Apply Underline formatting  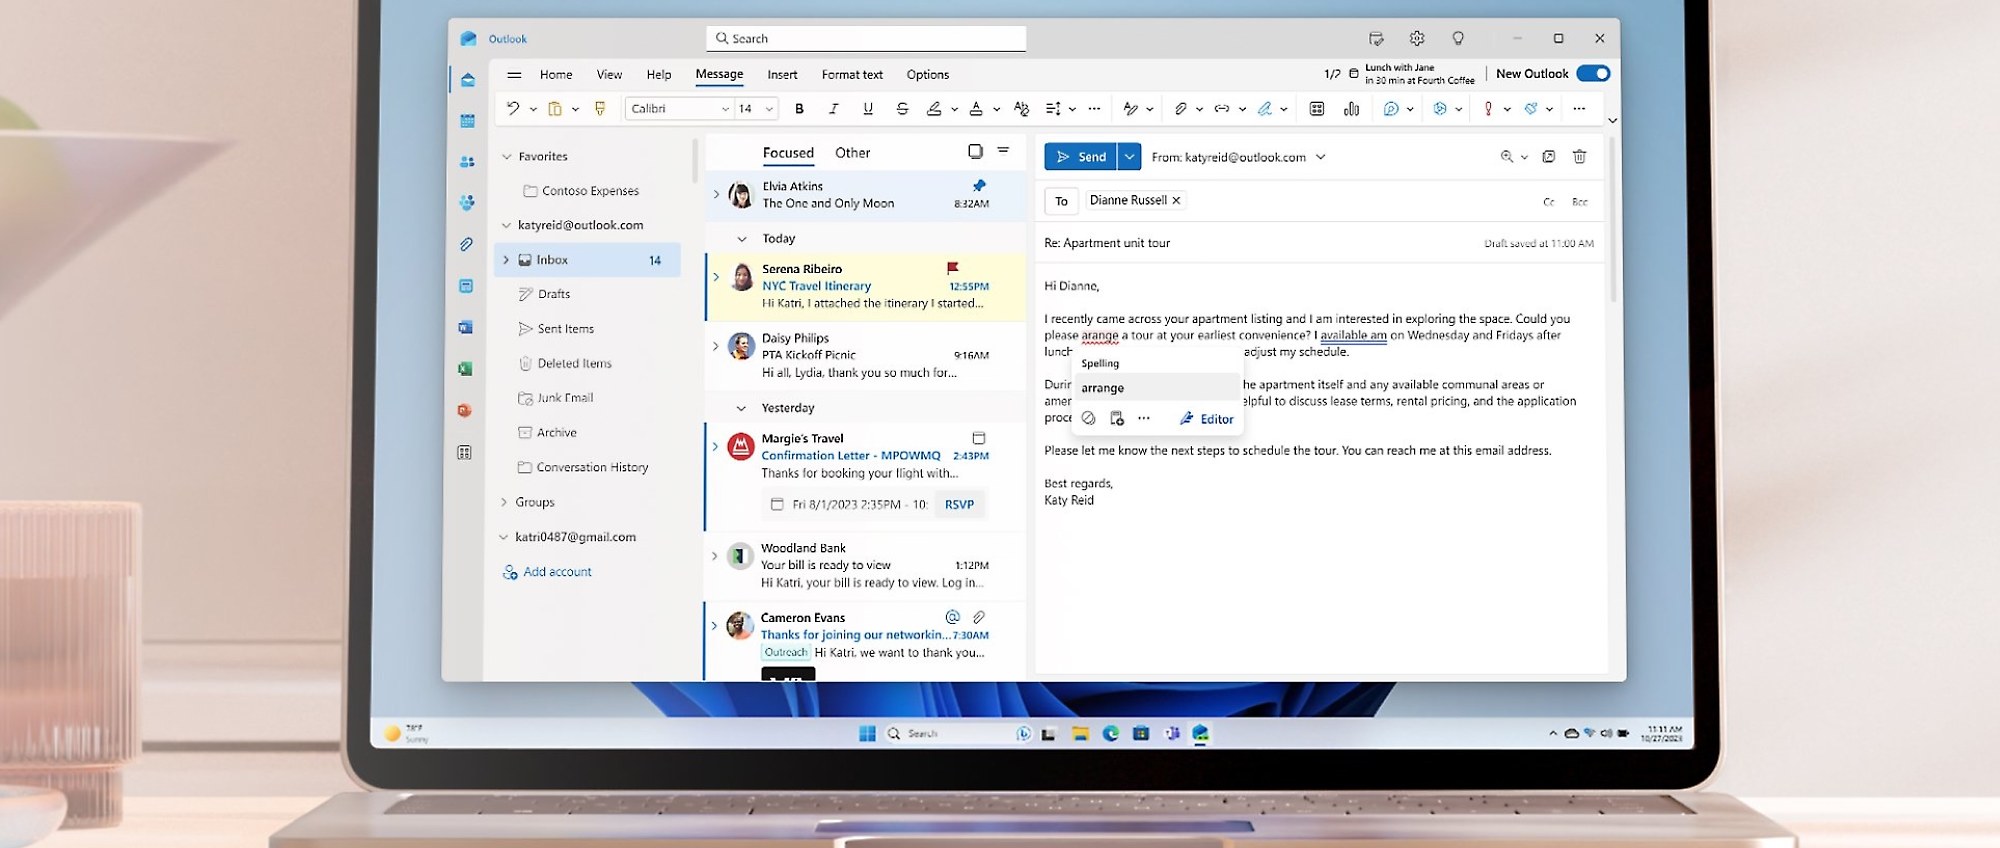click(x=867, y=108)
